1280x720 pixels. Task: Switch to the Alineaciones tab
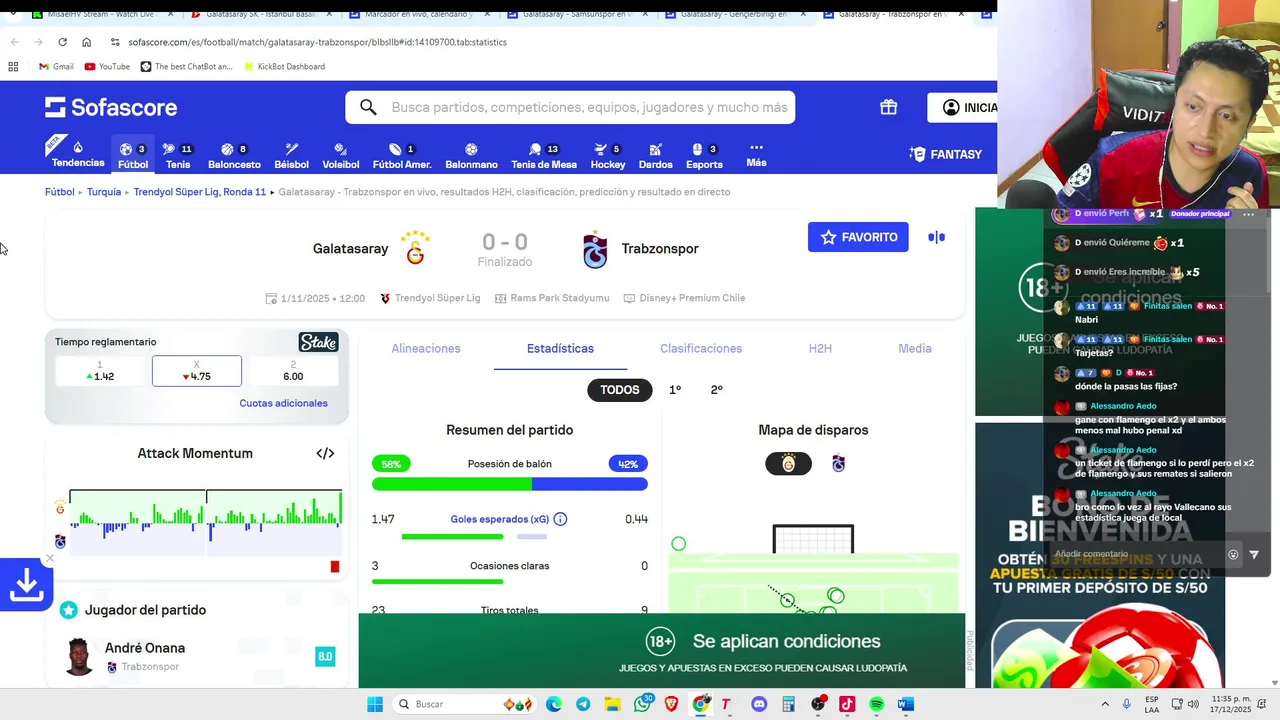426,348
